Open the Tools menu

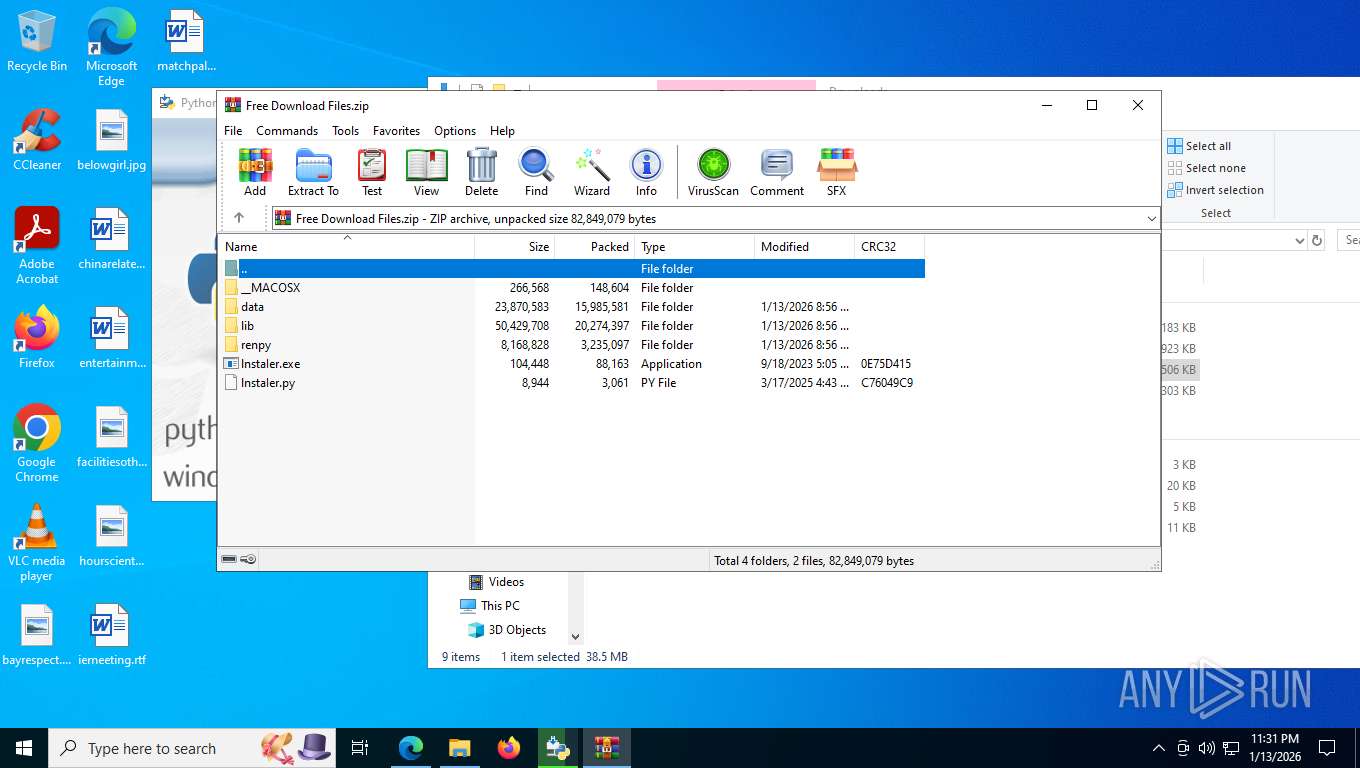(345, 131)
